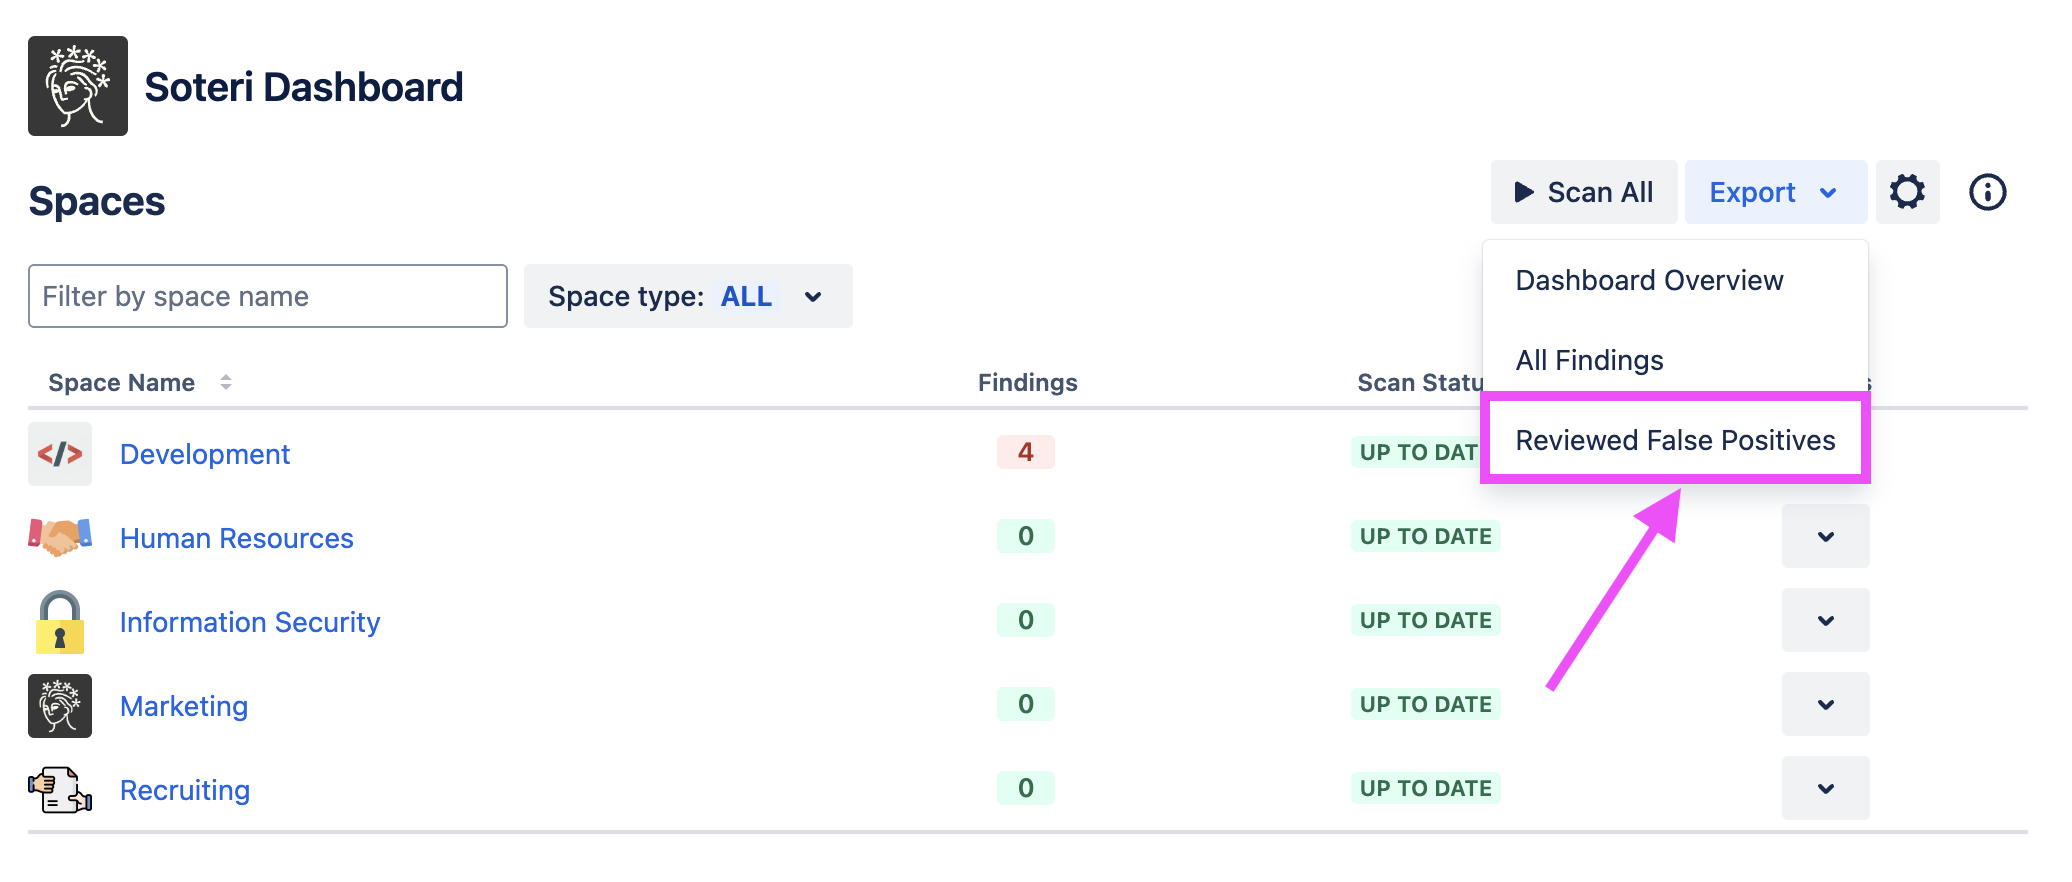Screen dimensions: 2072x882
Task: Click the Development space code icon
Action: [60, 454]
